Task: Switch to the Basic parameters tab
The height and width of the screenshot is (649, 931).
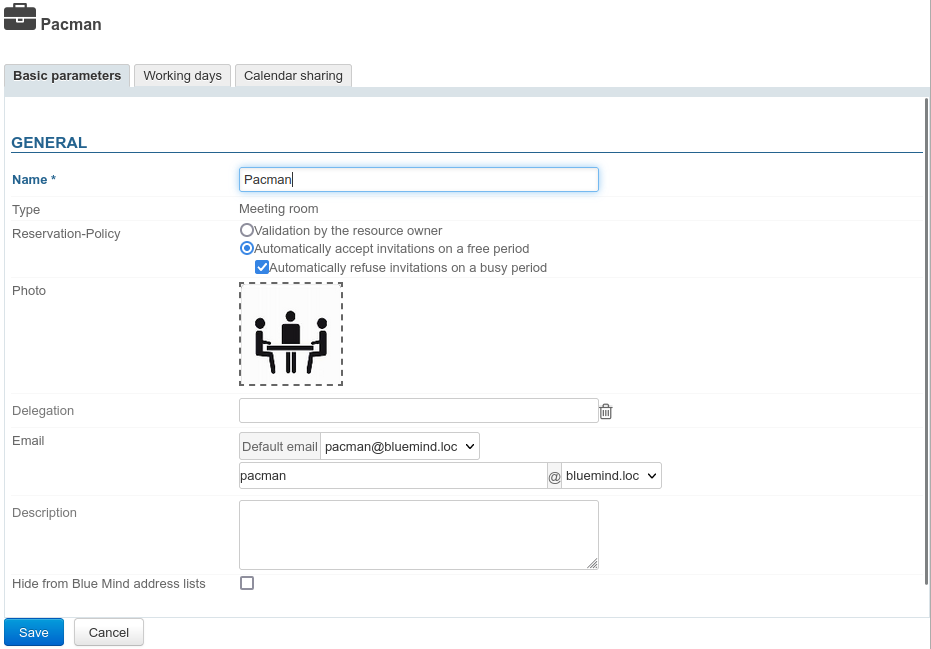Action: tap(67, 76)
